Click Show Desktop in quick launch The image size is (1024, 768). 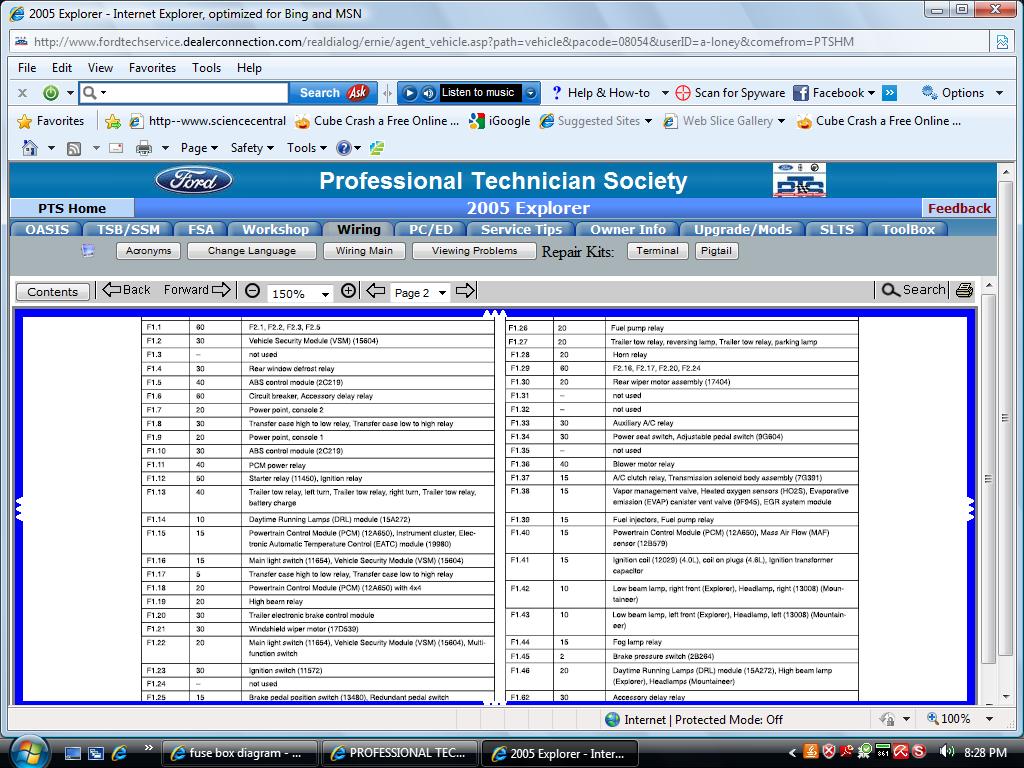72,753
